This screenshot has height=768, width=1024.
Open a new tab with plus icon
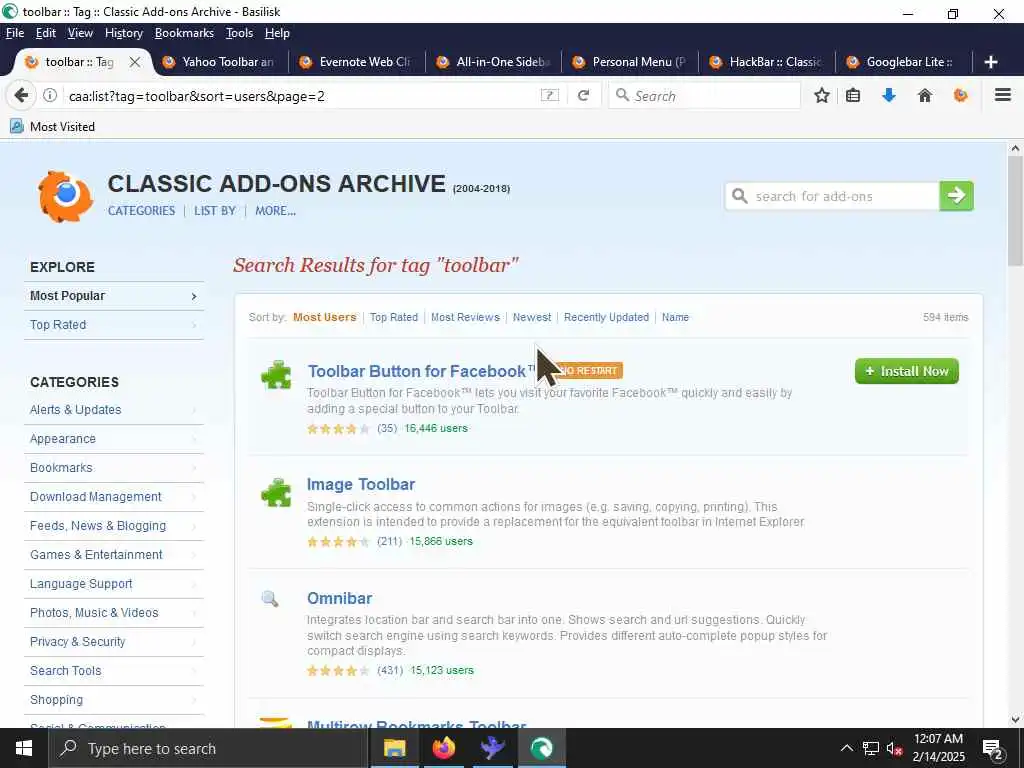(991, 62)
